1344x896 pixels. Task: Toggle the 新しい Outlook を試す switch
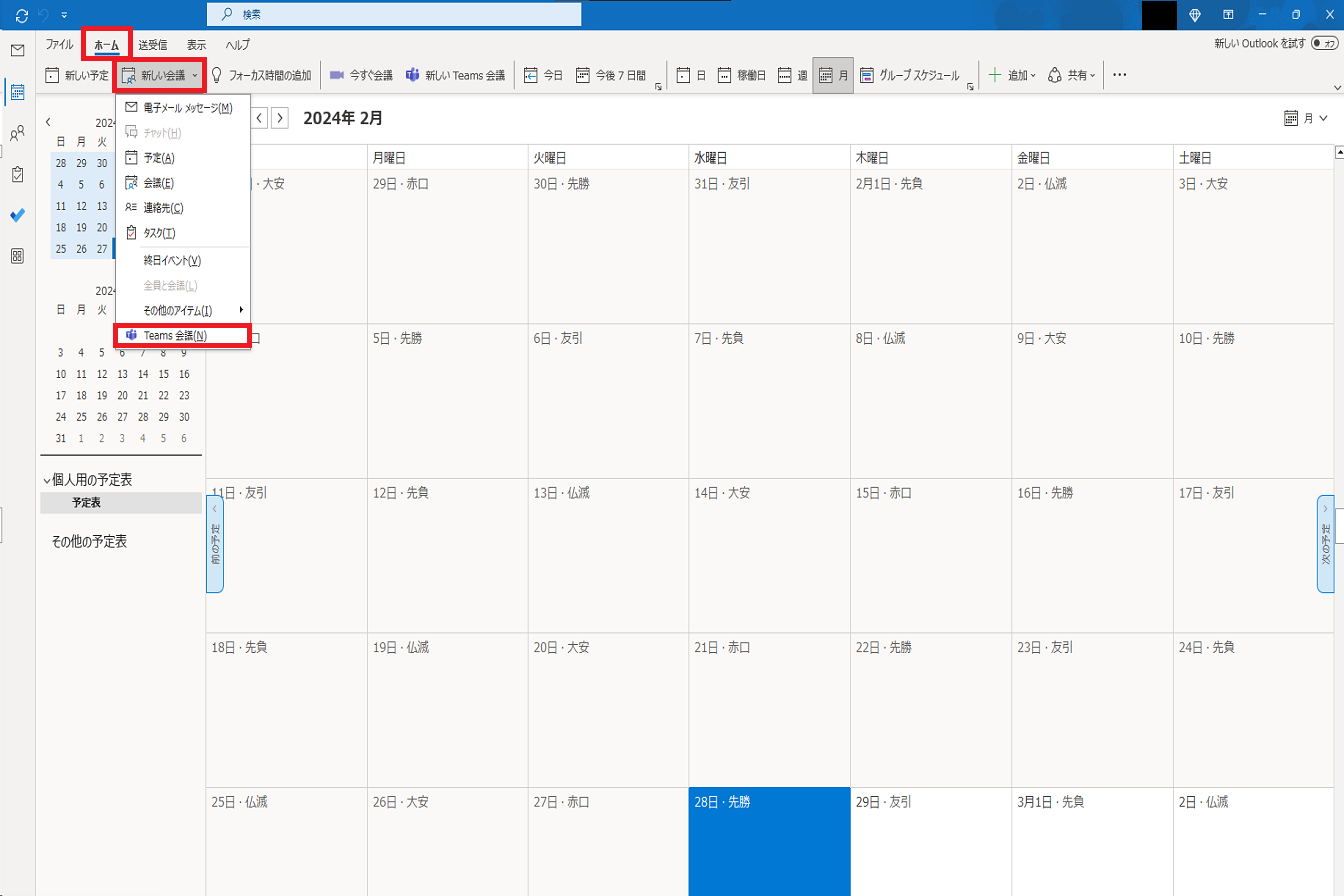[1323, 44]
